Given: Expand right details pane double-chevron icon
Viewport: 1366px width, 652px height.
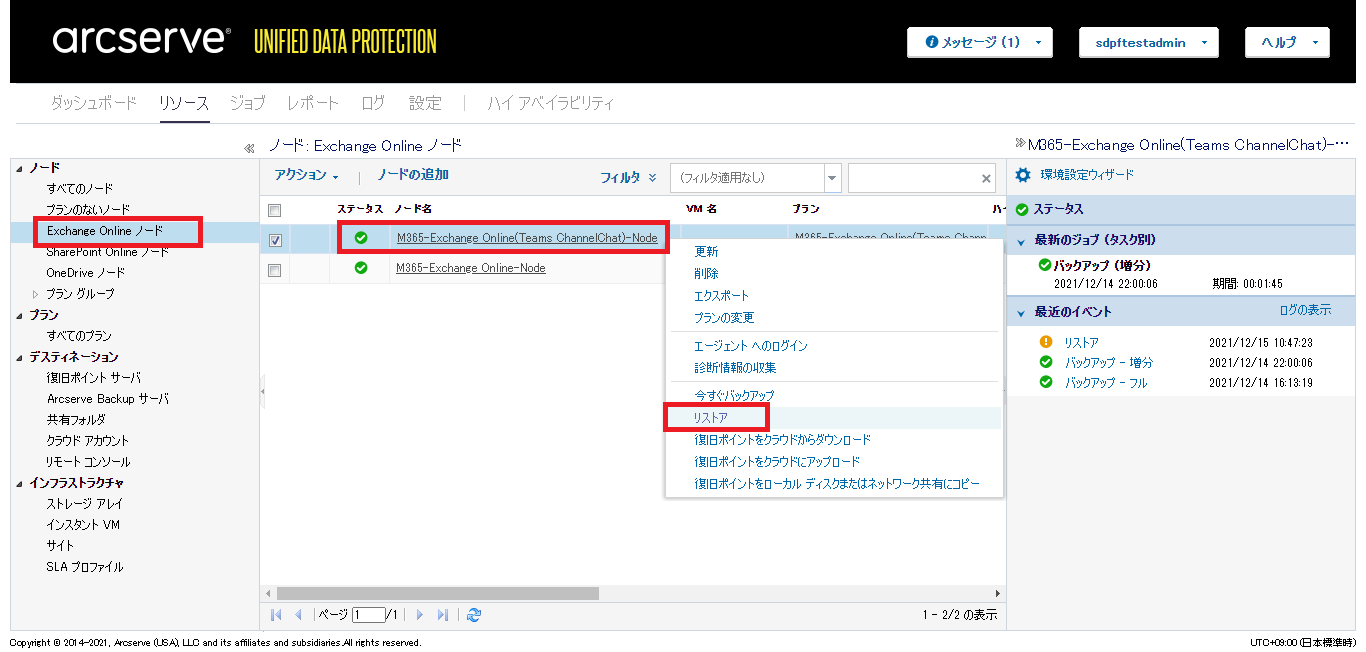Looking at the screenshot, I should click(x=1020, y=144).
